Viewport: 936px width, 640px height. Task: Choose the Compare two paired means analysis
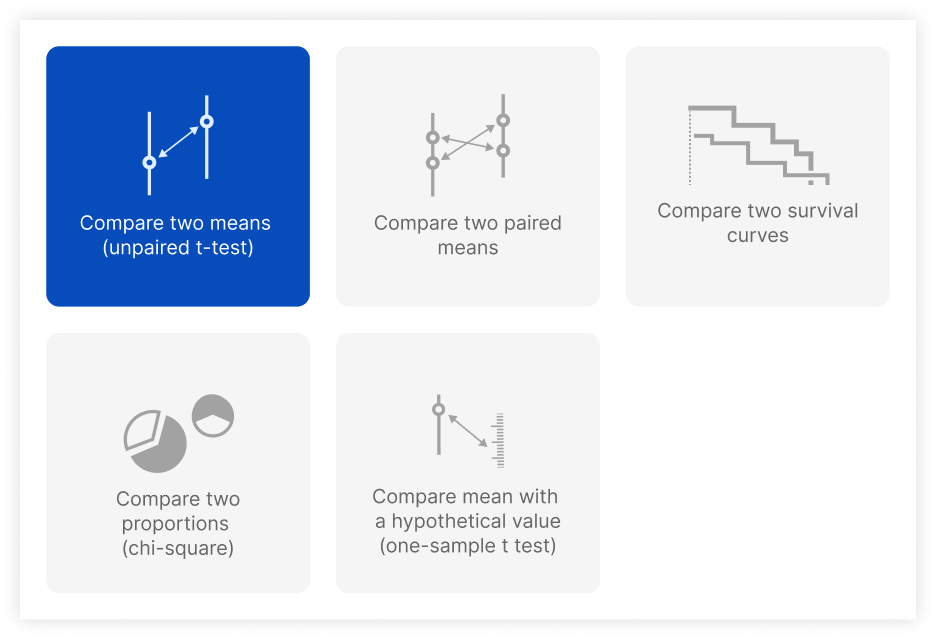coord(467,176)
